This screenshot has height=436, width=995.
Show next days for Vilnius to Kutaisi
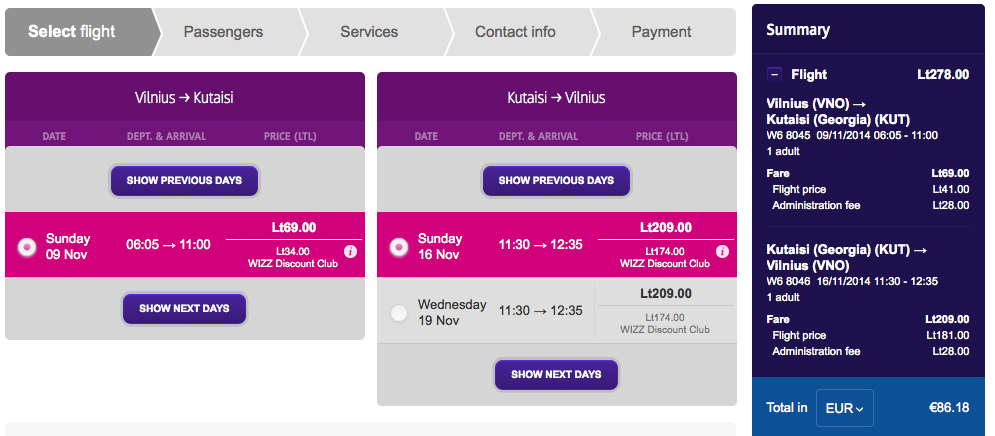(x=185, y=309)
